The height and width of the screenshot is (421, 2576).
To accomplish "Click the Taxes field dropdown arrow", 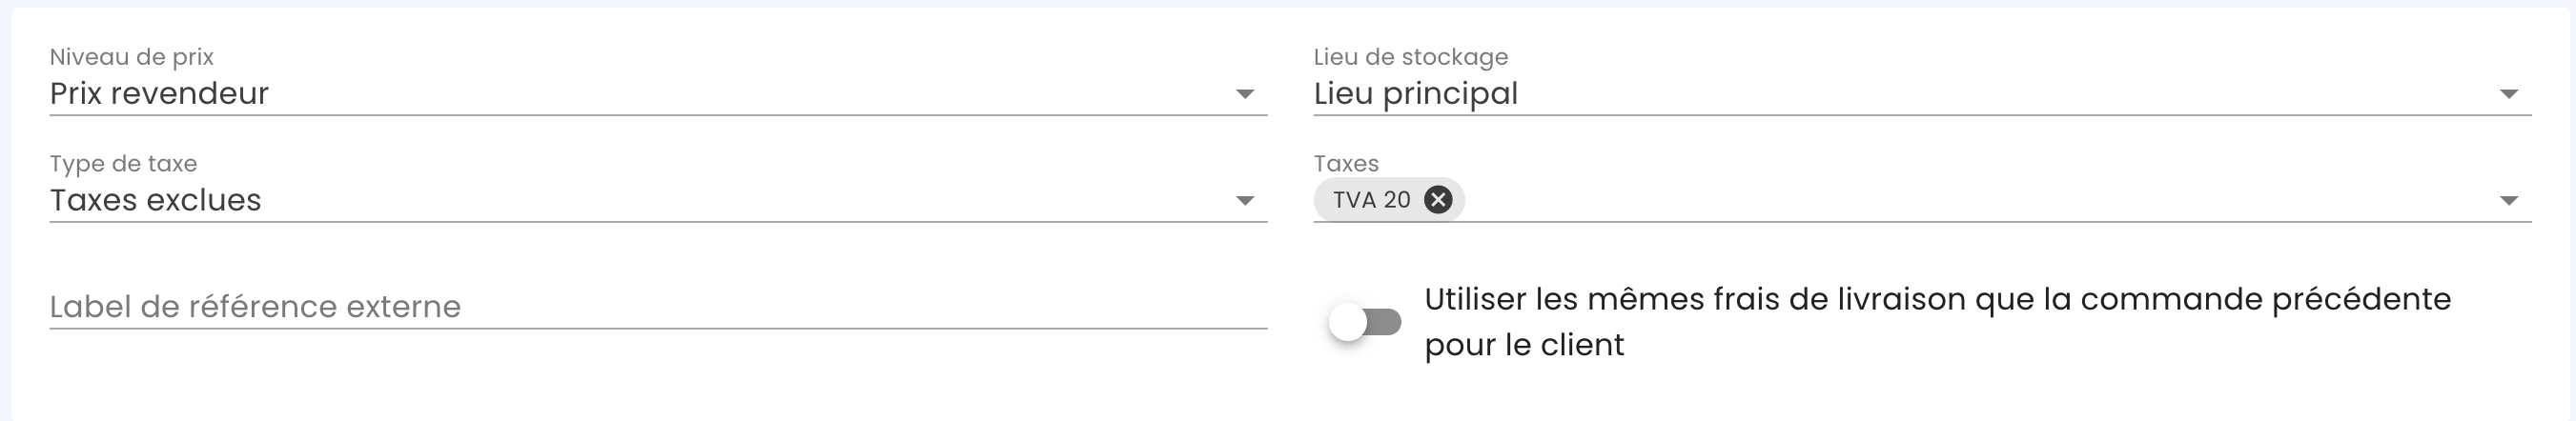I will (2508, 201).
